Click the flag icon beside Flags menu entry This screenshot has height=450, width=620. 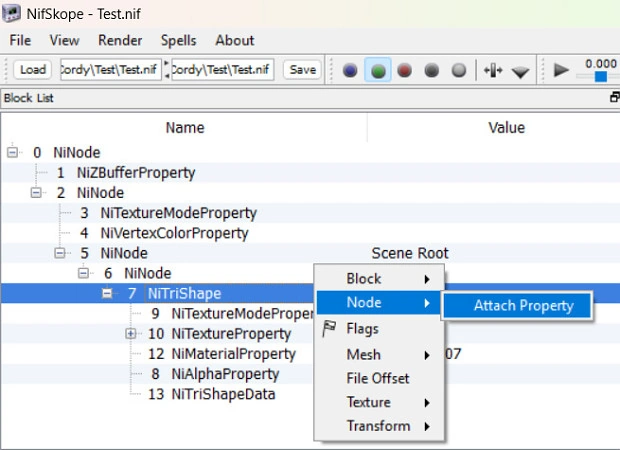pos(329,329)
